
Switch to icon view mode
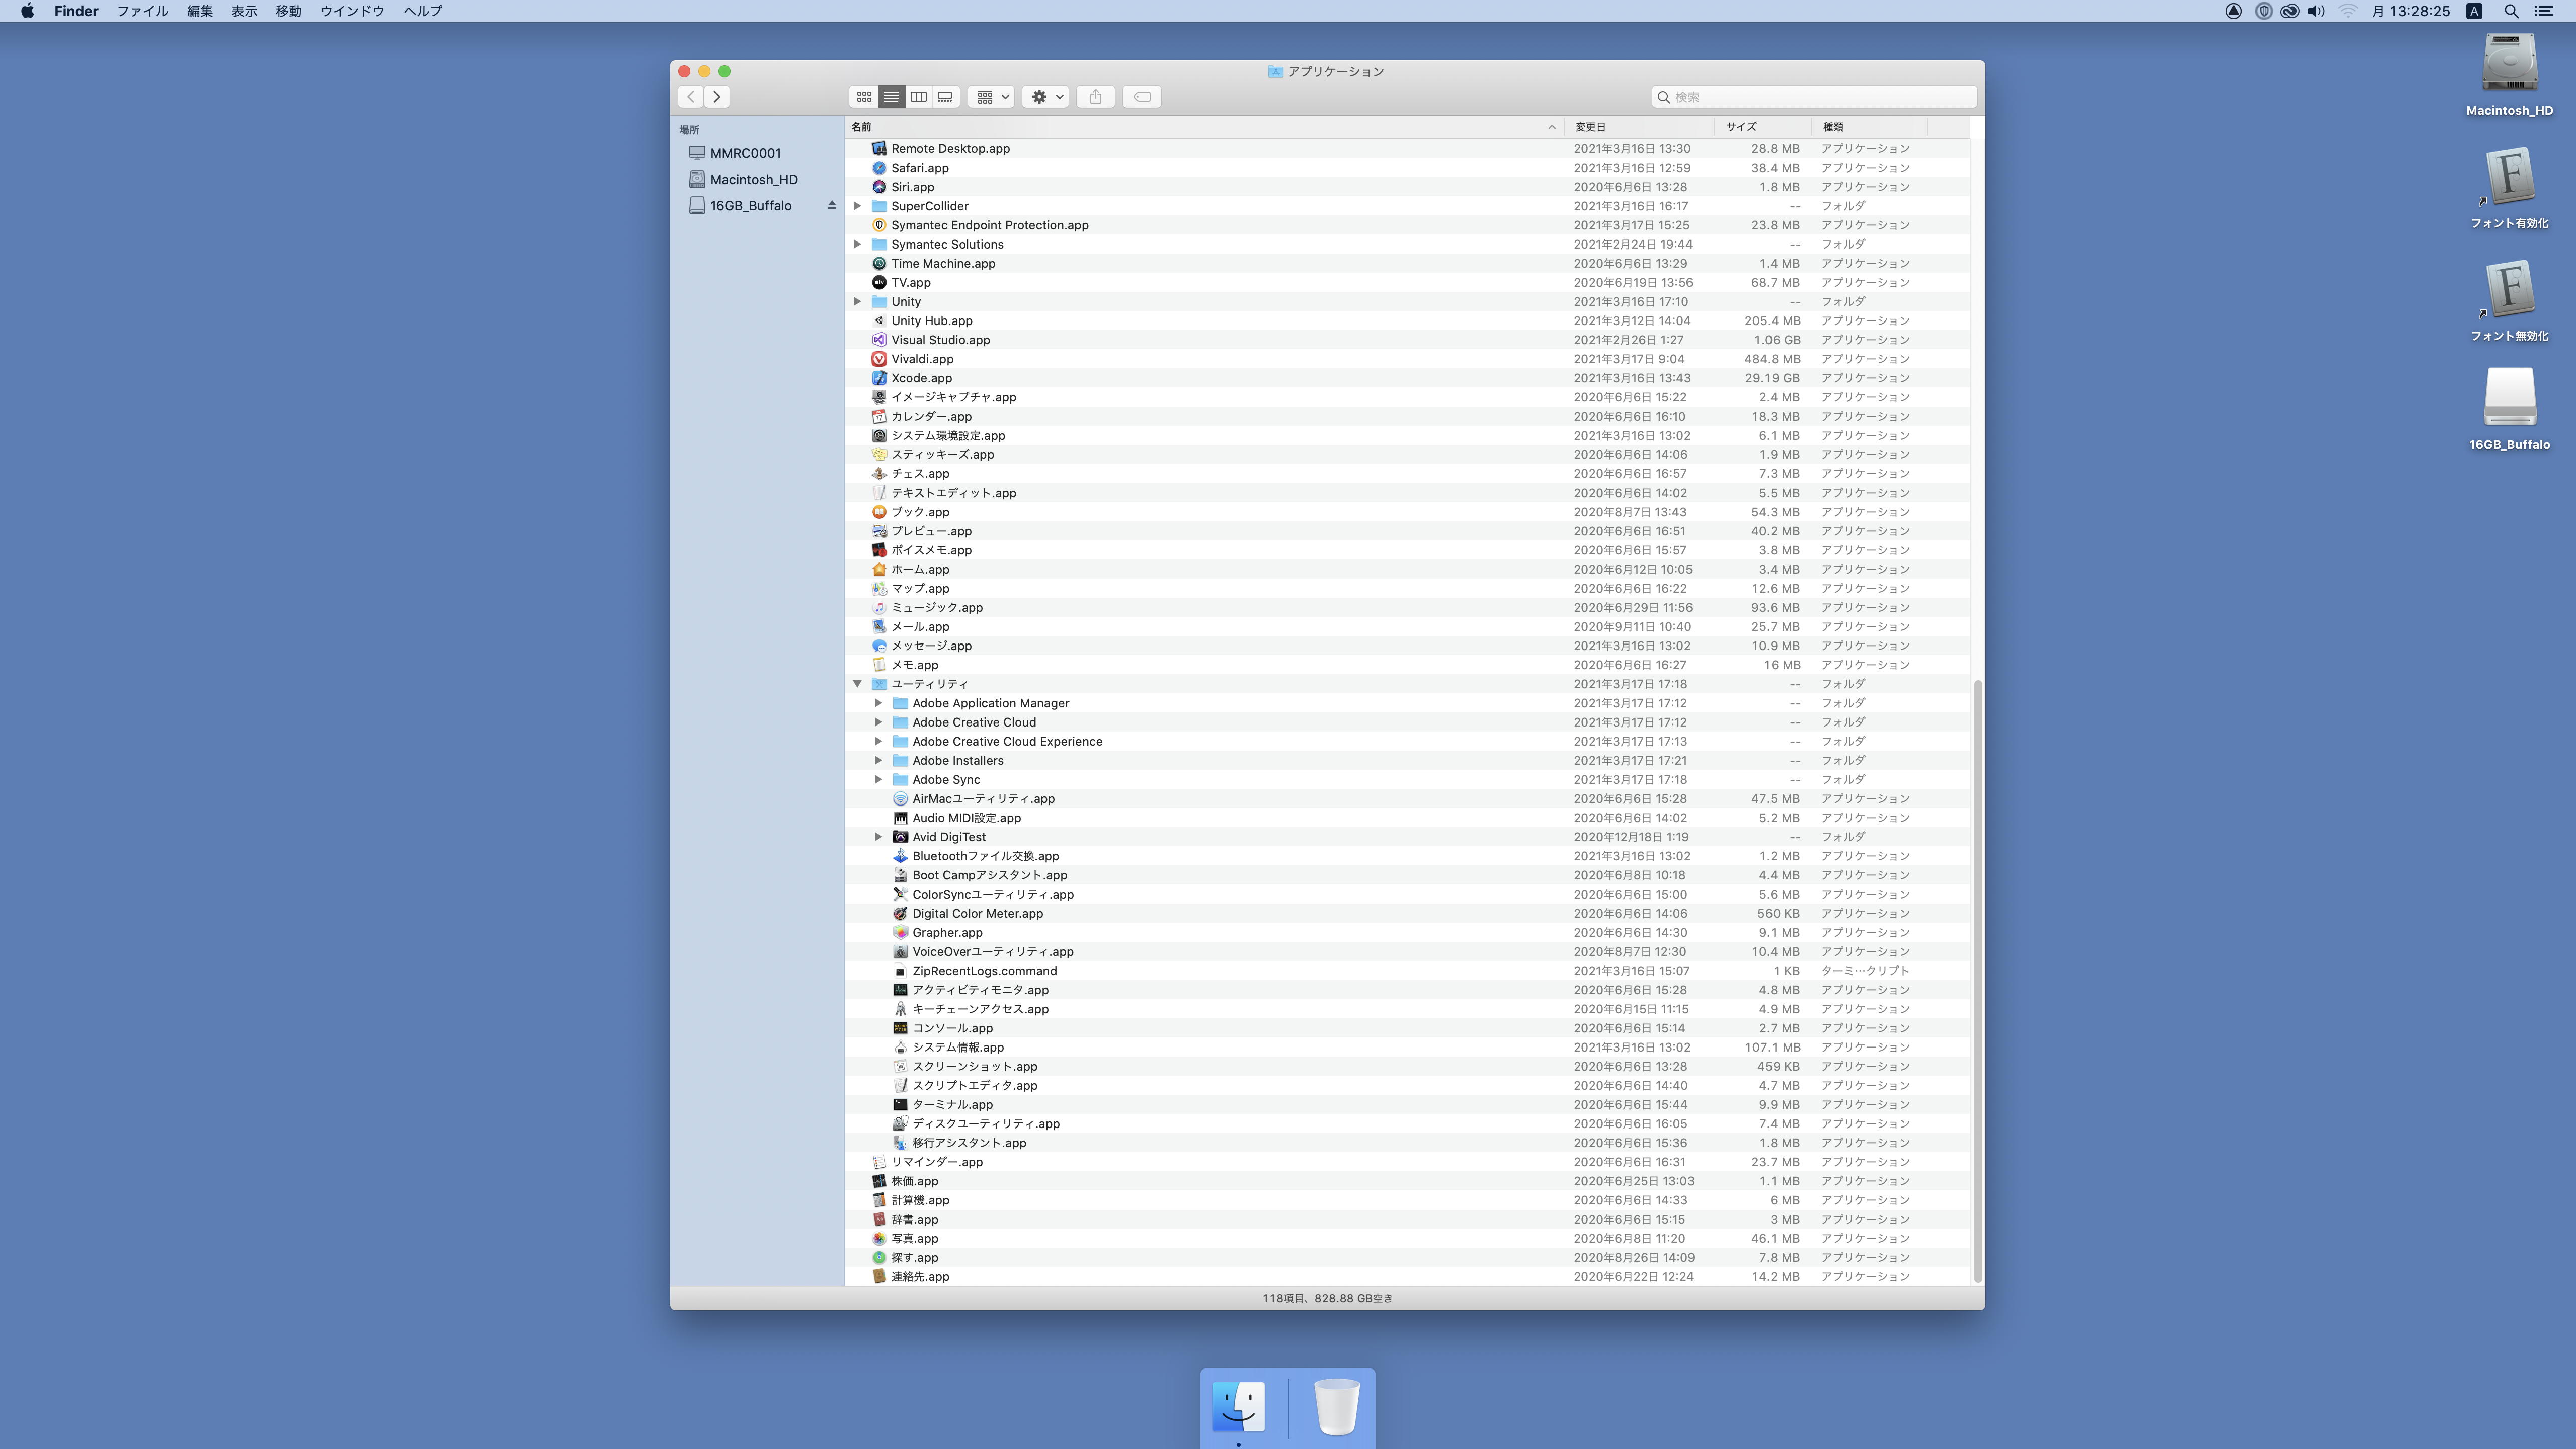864,97
